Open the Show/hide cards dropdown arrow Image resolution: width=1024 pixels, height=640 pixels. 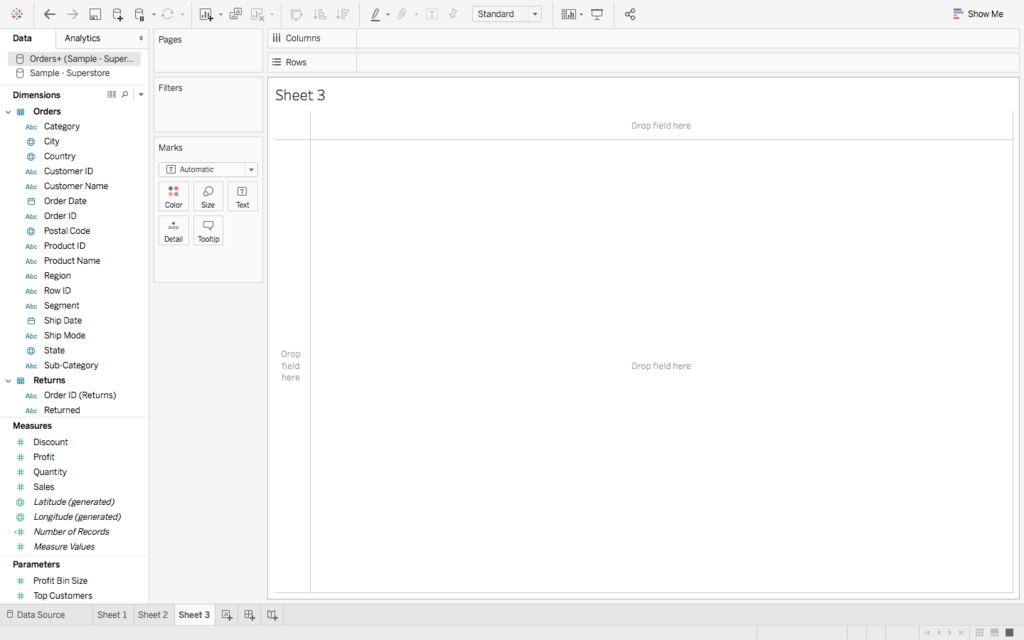click(581, 14)
